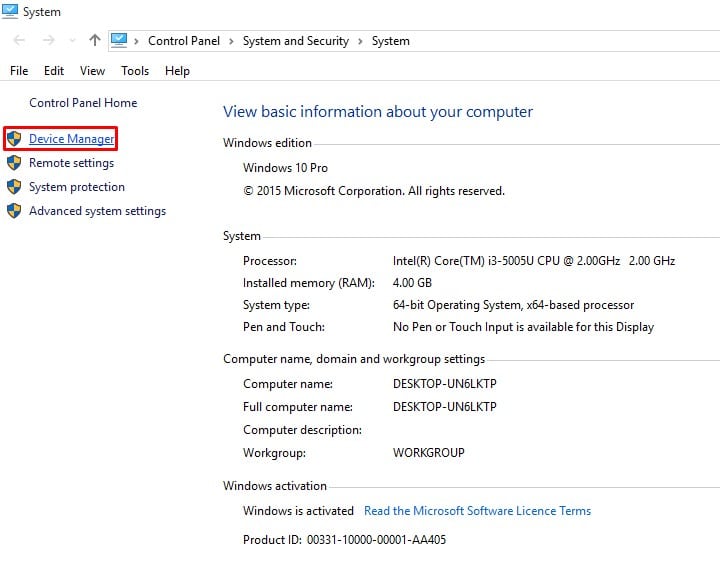Open the recent locations dropdown arrow
Viewport: 720px width, 562px height.
click(x=72, y=41)
